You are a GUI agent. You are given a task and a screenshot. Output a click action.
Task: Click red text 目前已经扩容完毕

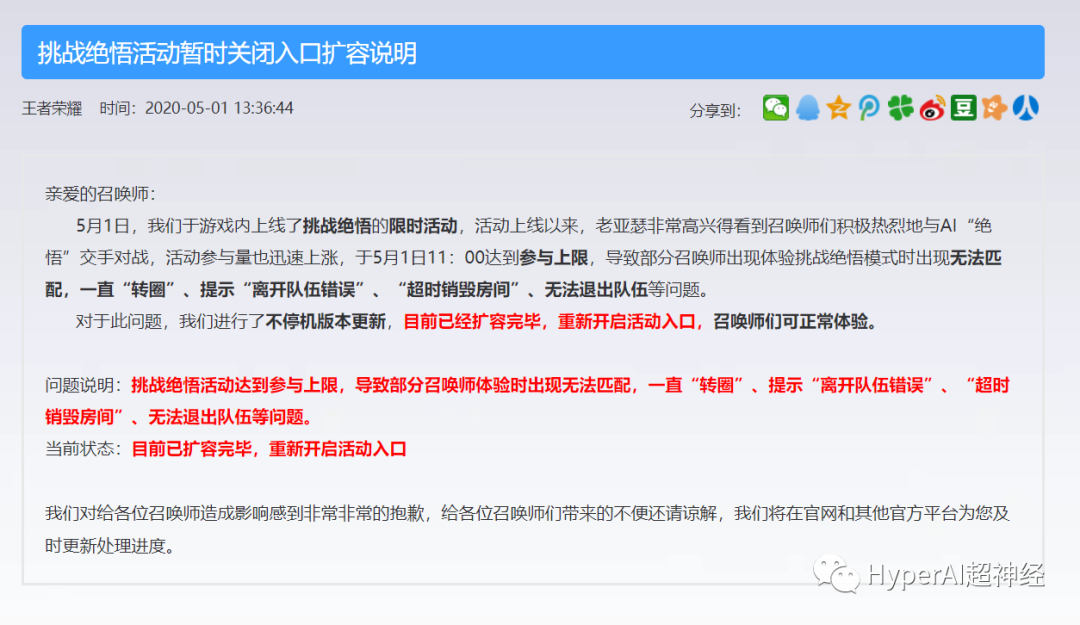click(x=472, y=321)
